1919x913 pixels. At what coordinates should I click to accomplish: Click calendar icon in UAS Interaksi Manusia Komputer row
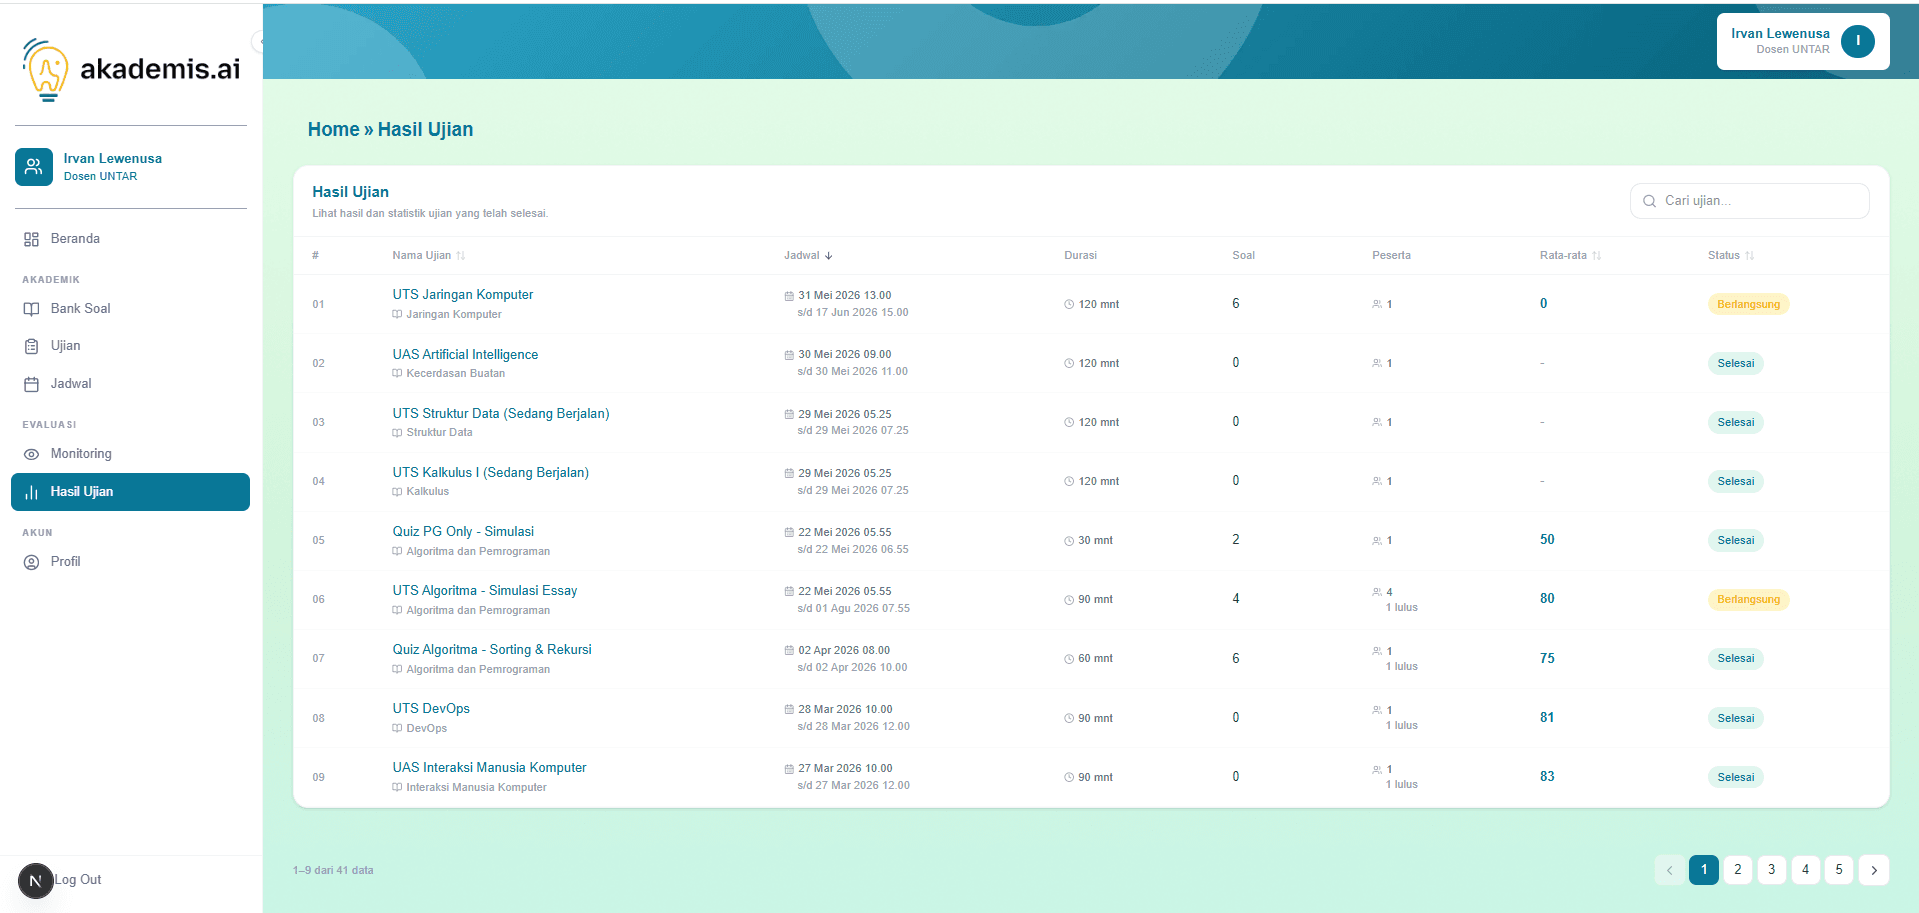(x=789, y=769)
